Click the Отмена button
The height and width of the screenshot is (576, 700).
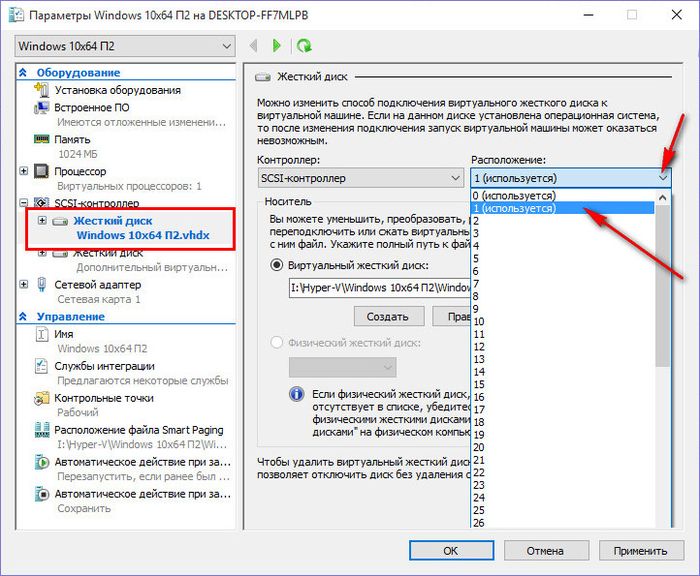546,551
